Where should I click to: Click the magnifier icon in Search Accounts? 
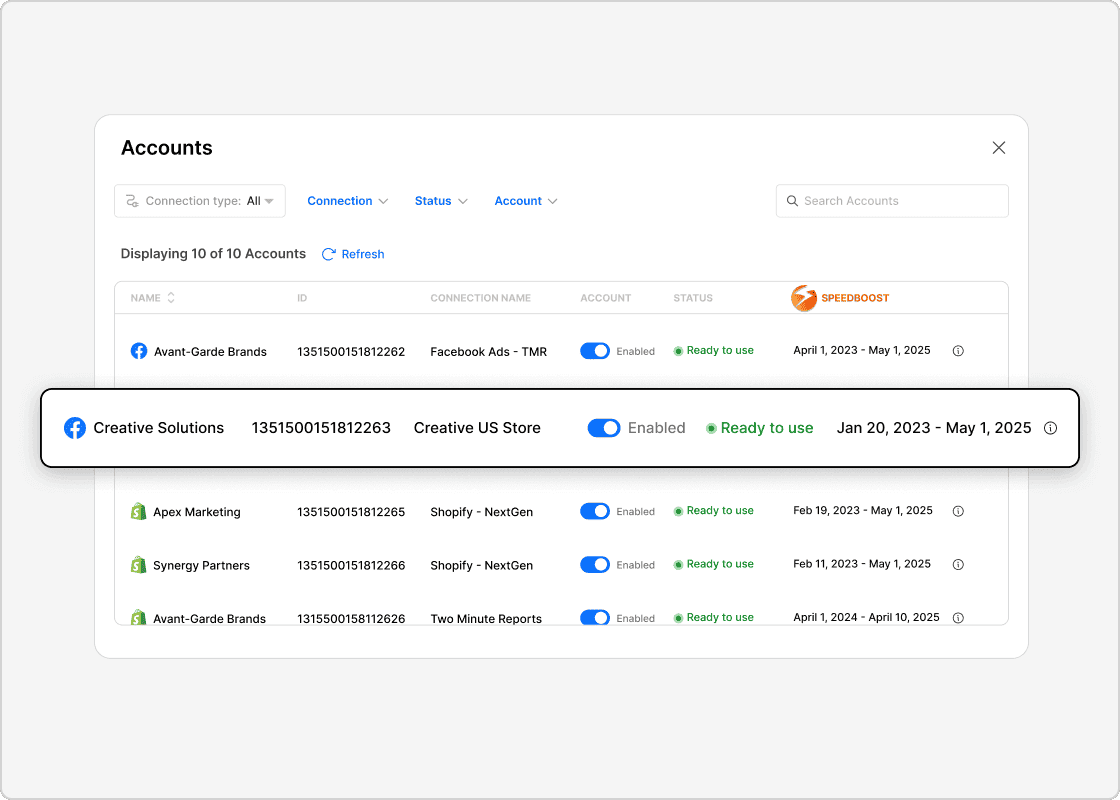(793, 201)
